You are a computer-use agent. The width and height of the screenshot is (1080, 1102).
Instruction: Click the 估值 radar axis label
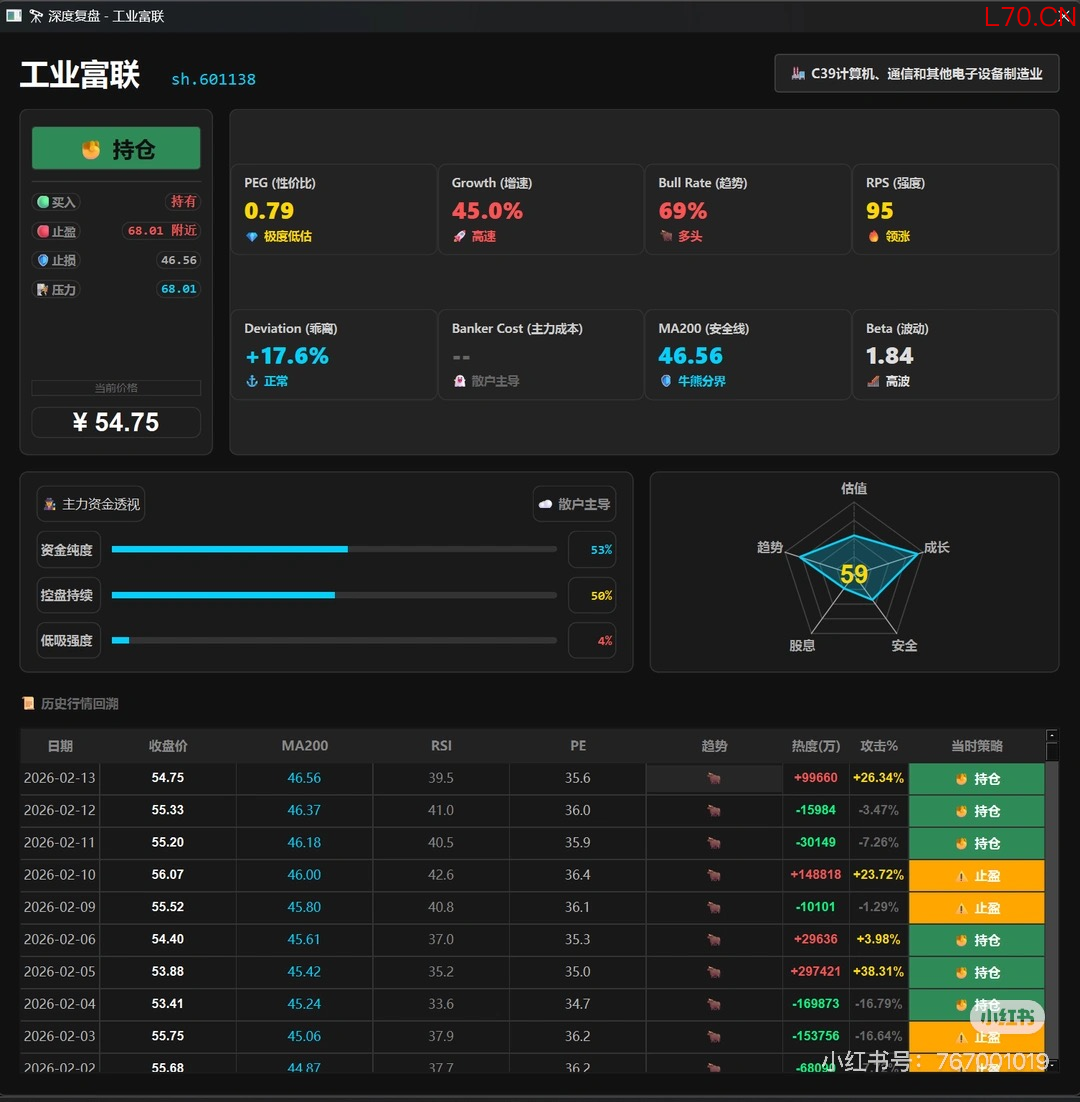[x=854, y=488]
